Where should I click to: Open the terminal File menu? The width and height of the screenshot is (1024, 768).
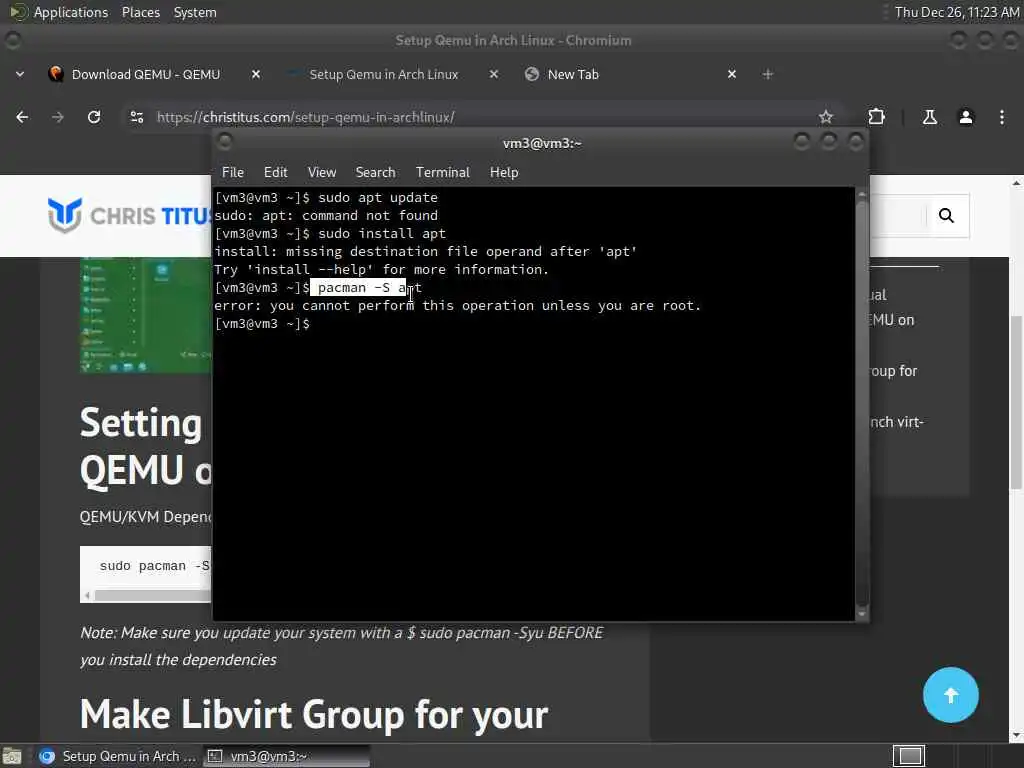(x=232, y=172)
